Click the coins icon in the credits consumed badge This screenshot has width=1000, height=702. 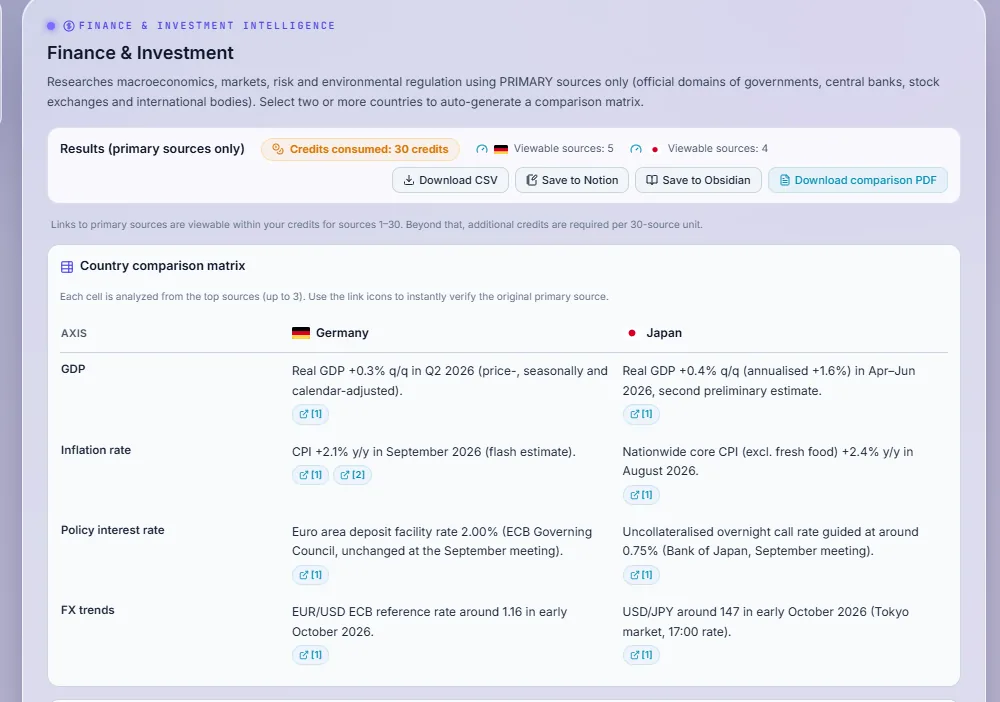tap(277, 149)
